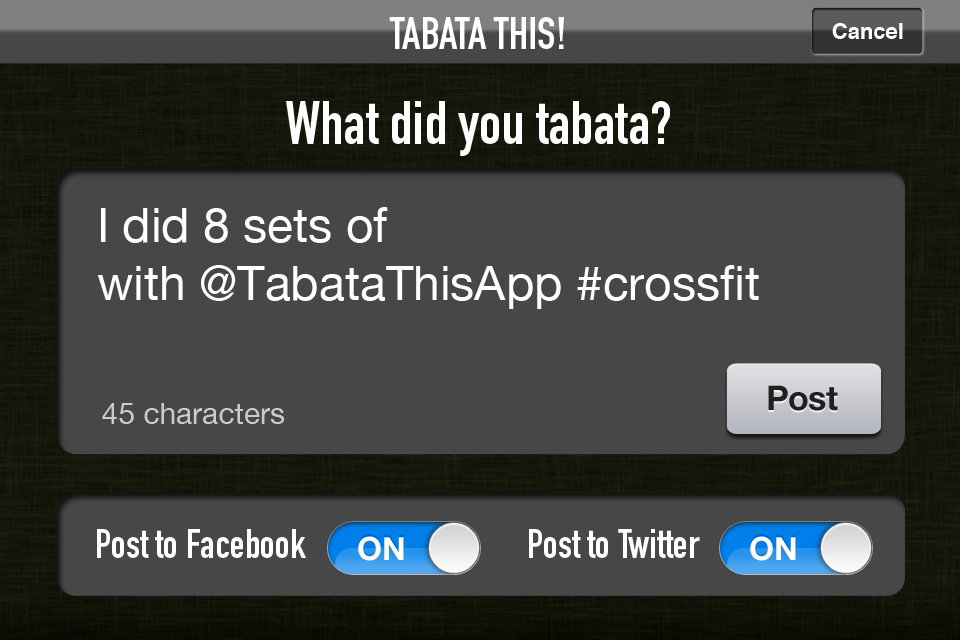The width and height of the screenshot is (960, 640).
Task: Click the blue ON label of Facebook switch
Action: click(381, 549)
